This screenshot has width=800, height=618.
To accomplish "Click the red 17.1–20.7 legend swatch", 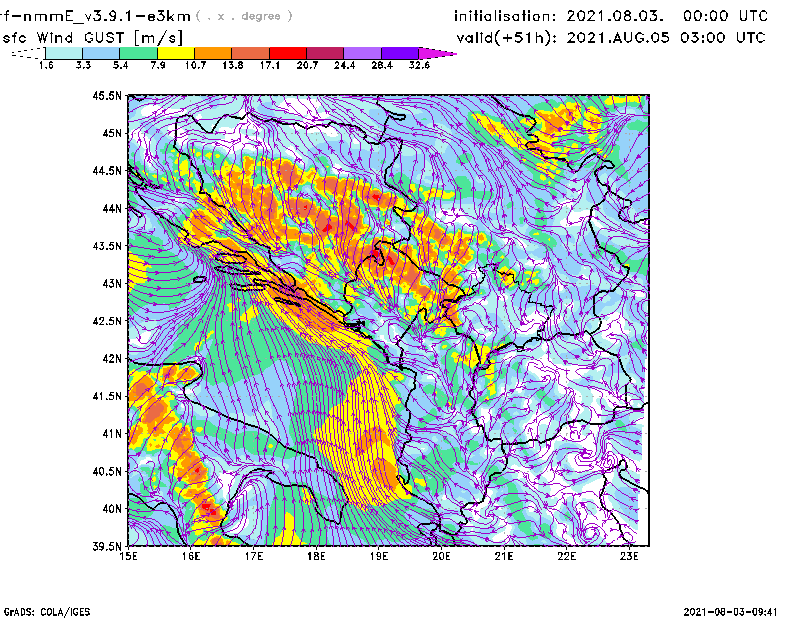I will point(288,53).
